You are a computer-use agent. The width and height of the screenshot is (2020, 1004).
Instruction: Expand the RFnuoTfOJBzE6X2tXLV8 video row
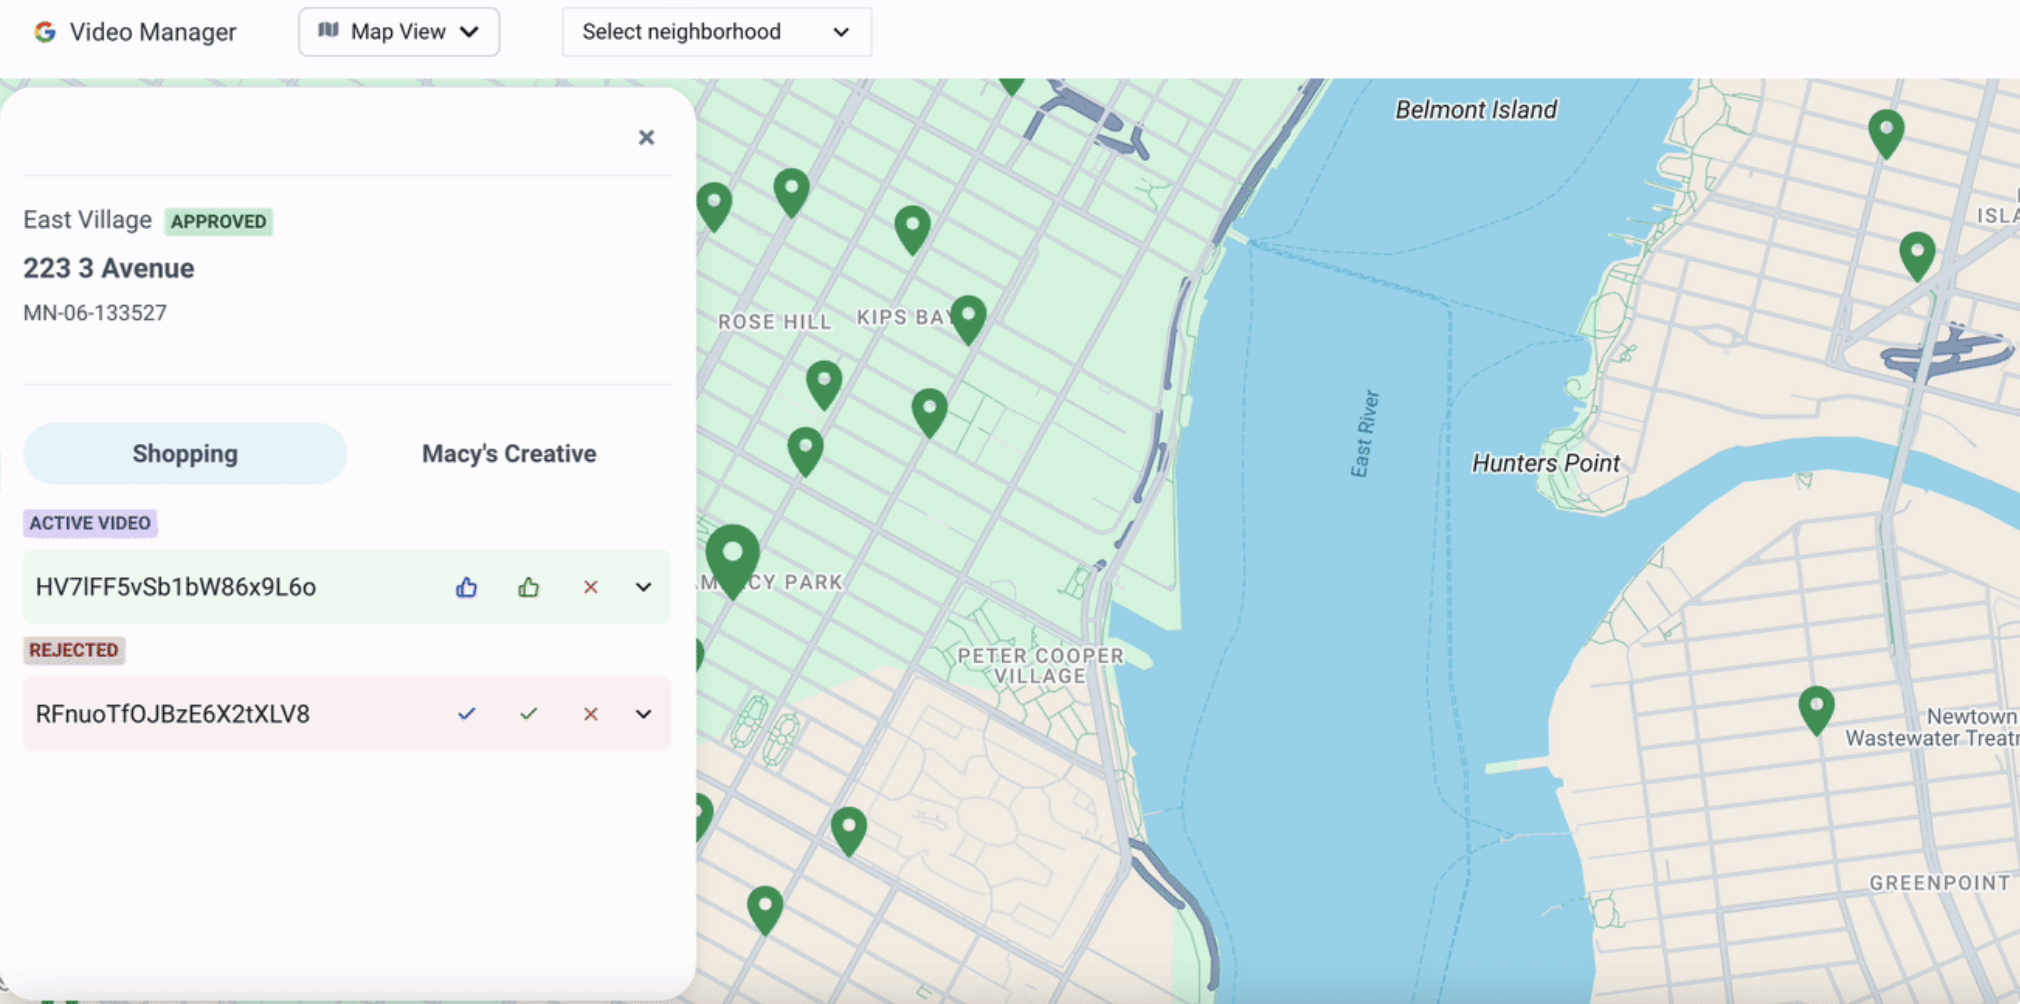click(644, 714)
